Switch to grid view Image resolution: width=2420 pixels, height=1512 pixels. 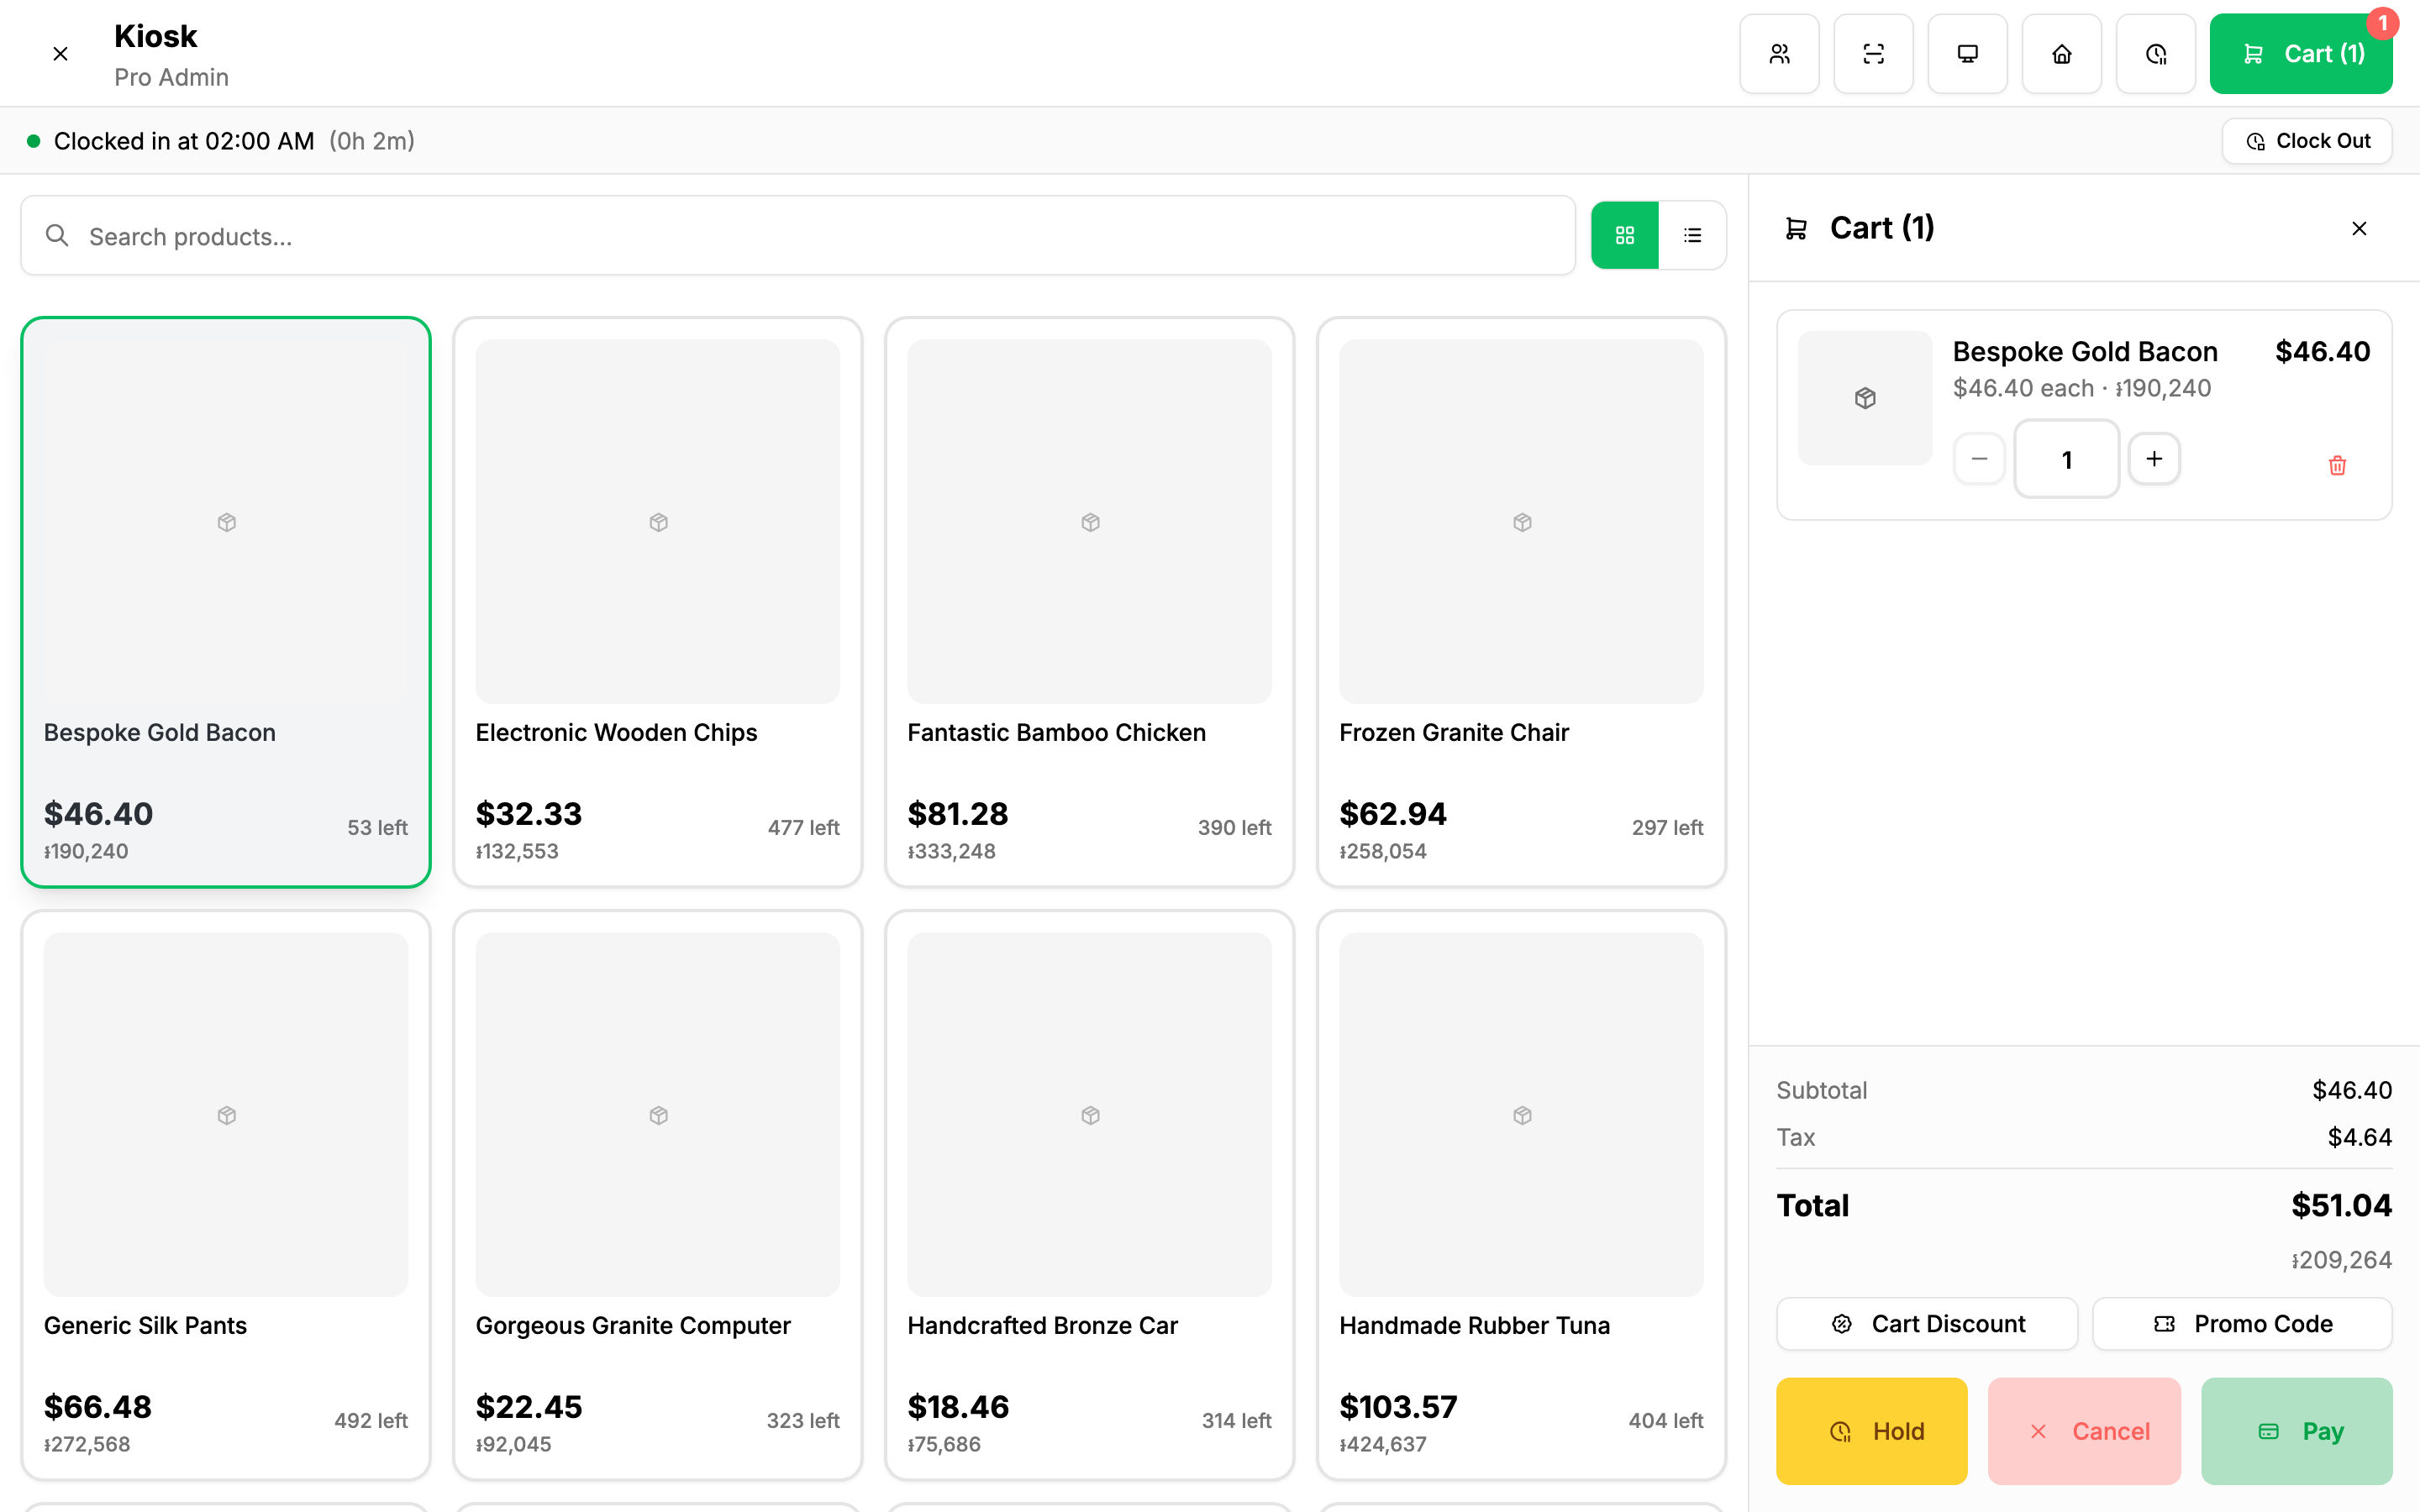1625,235
